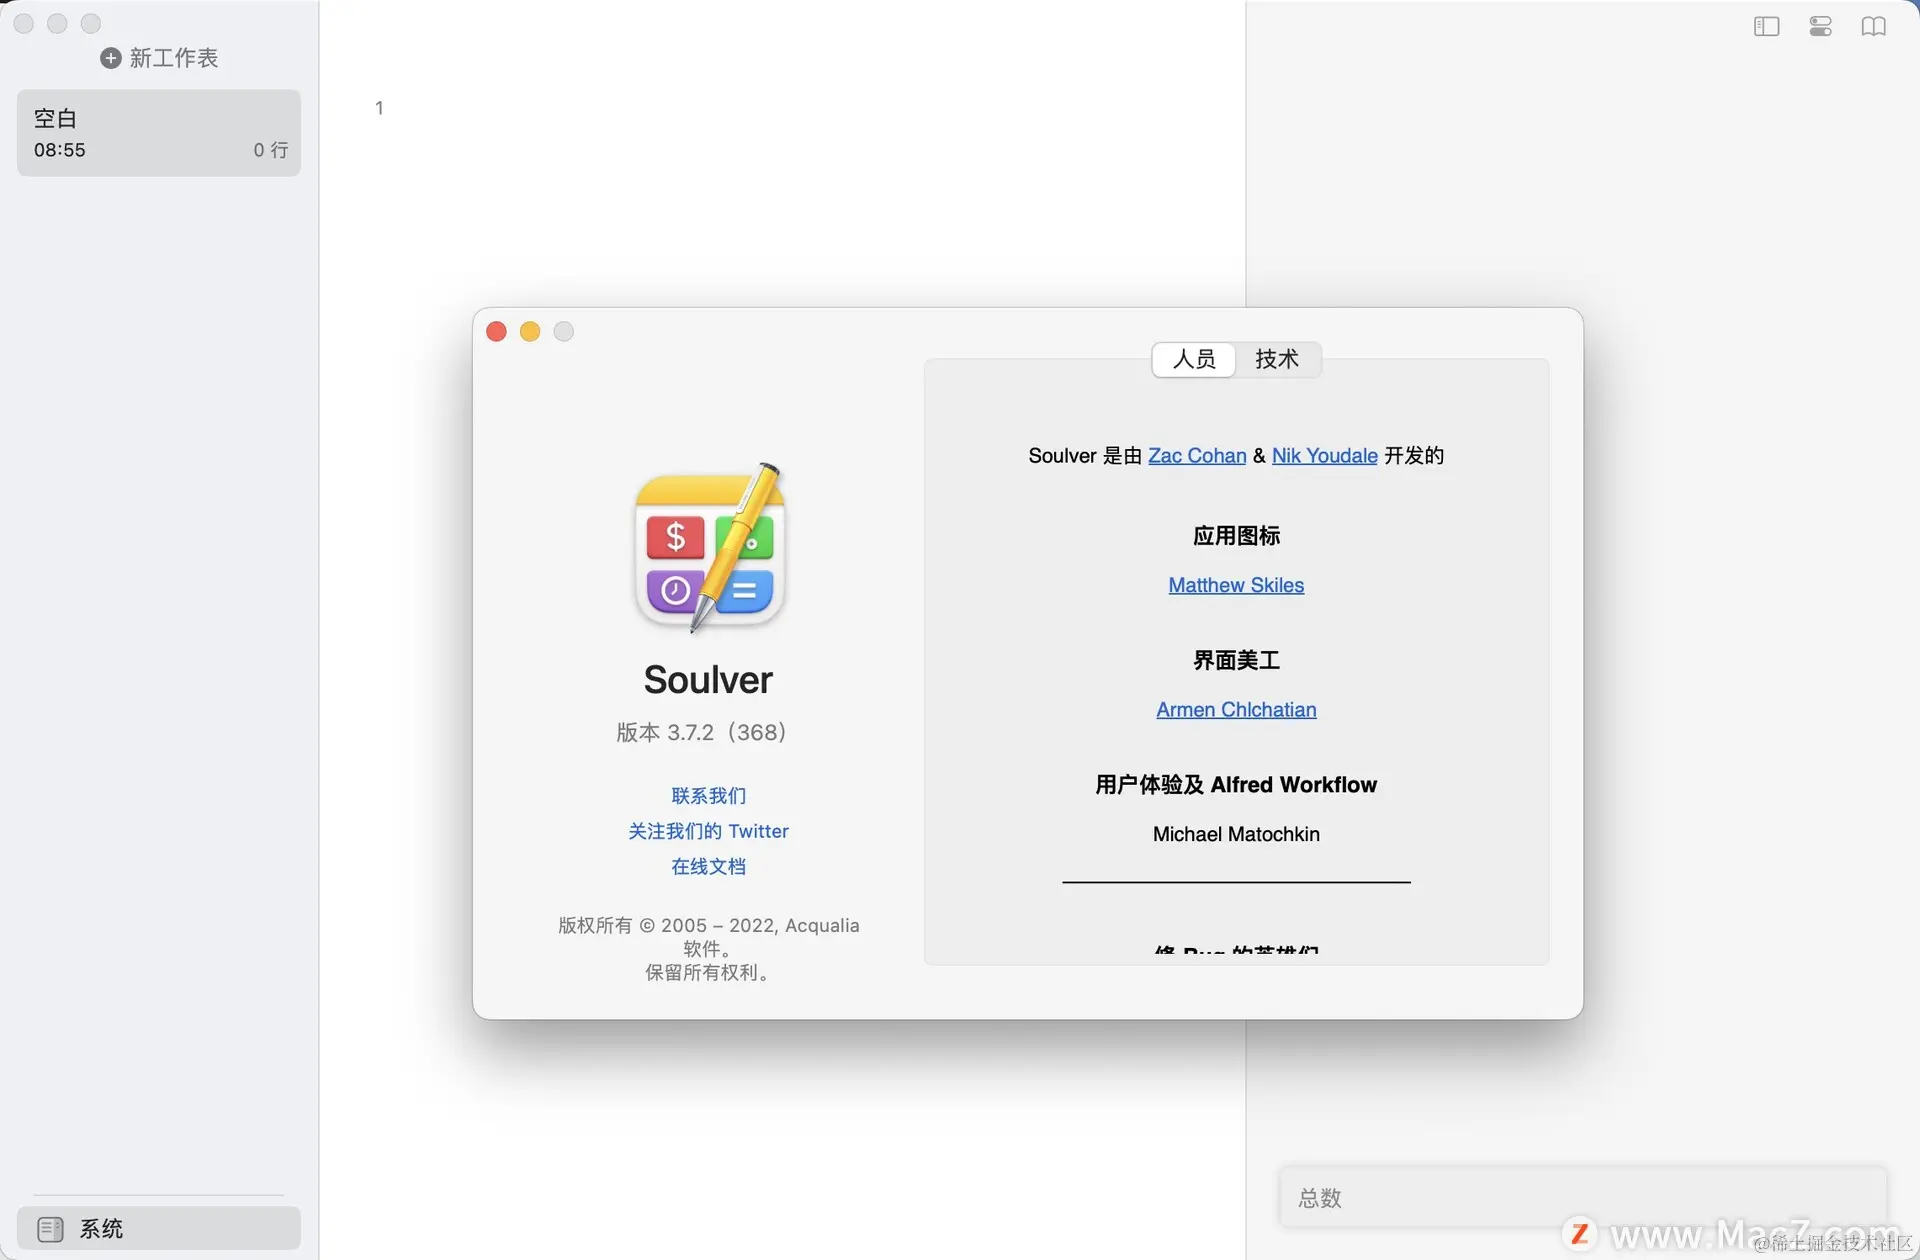This screenshot has height=1260, width=1920.
Task: Follow the 关注我们的 Twitter link
Action: click(708, 831)
